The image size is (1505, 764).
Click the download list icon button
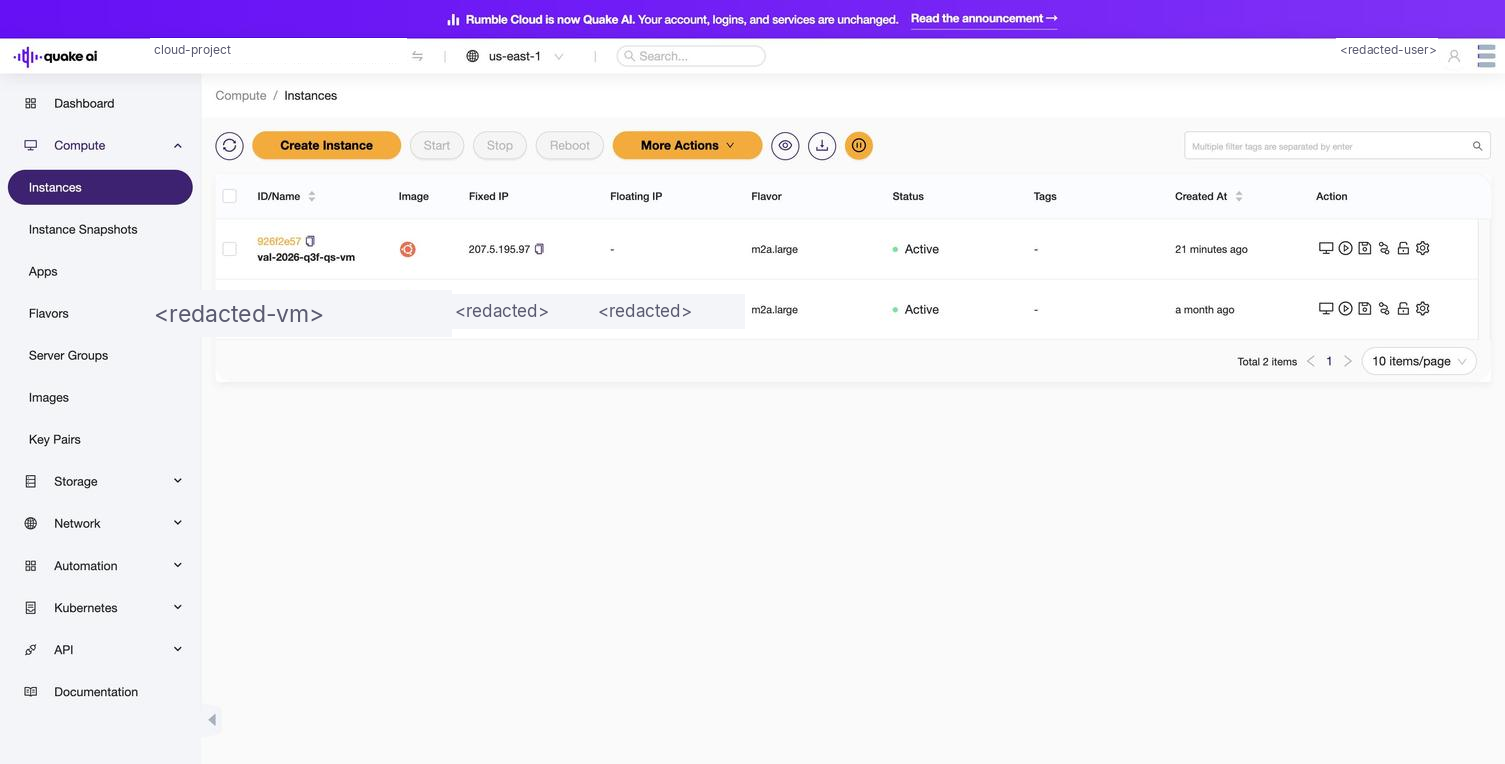tap(822, 145)
